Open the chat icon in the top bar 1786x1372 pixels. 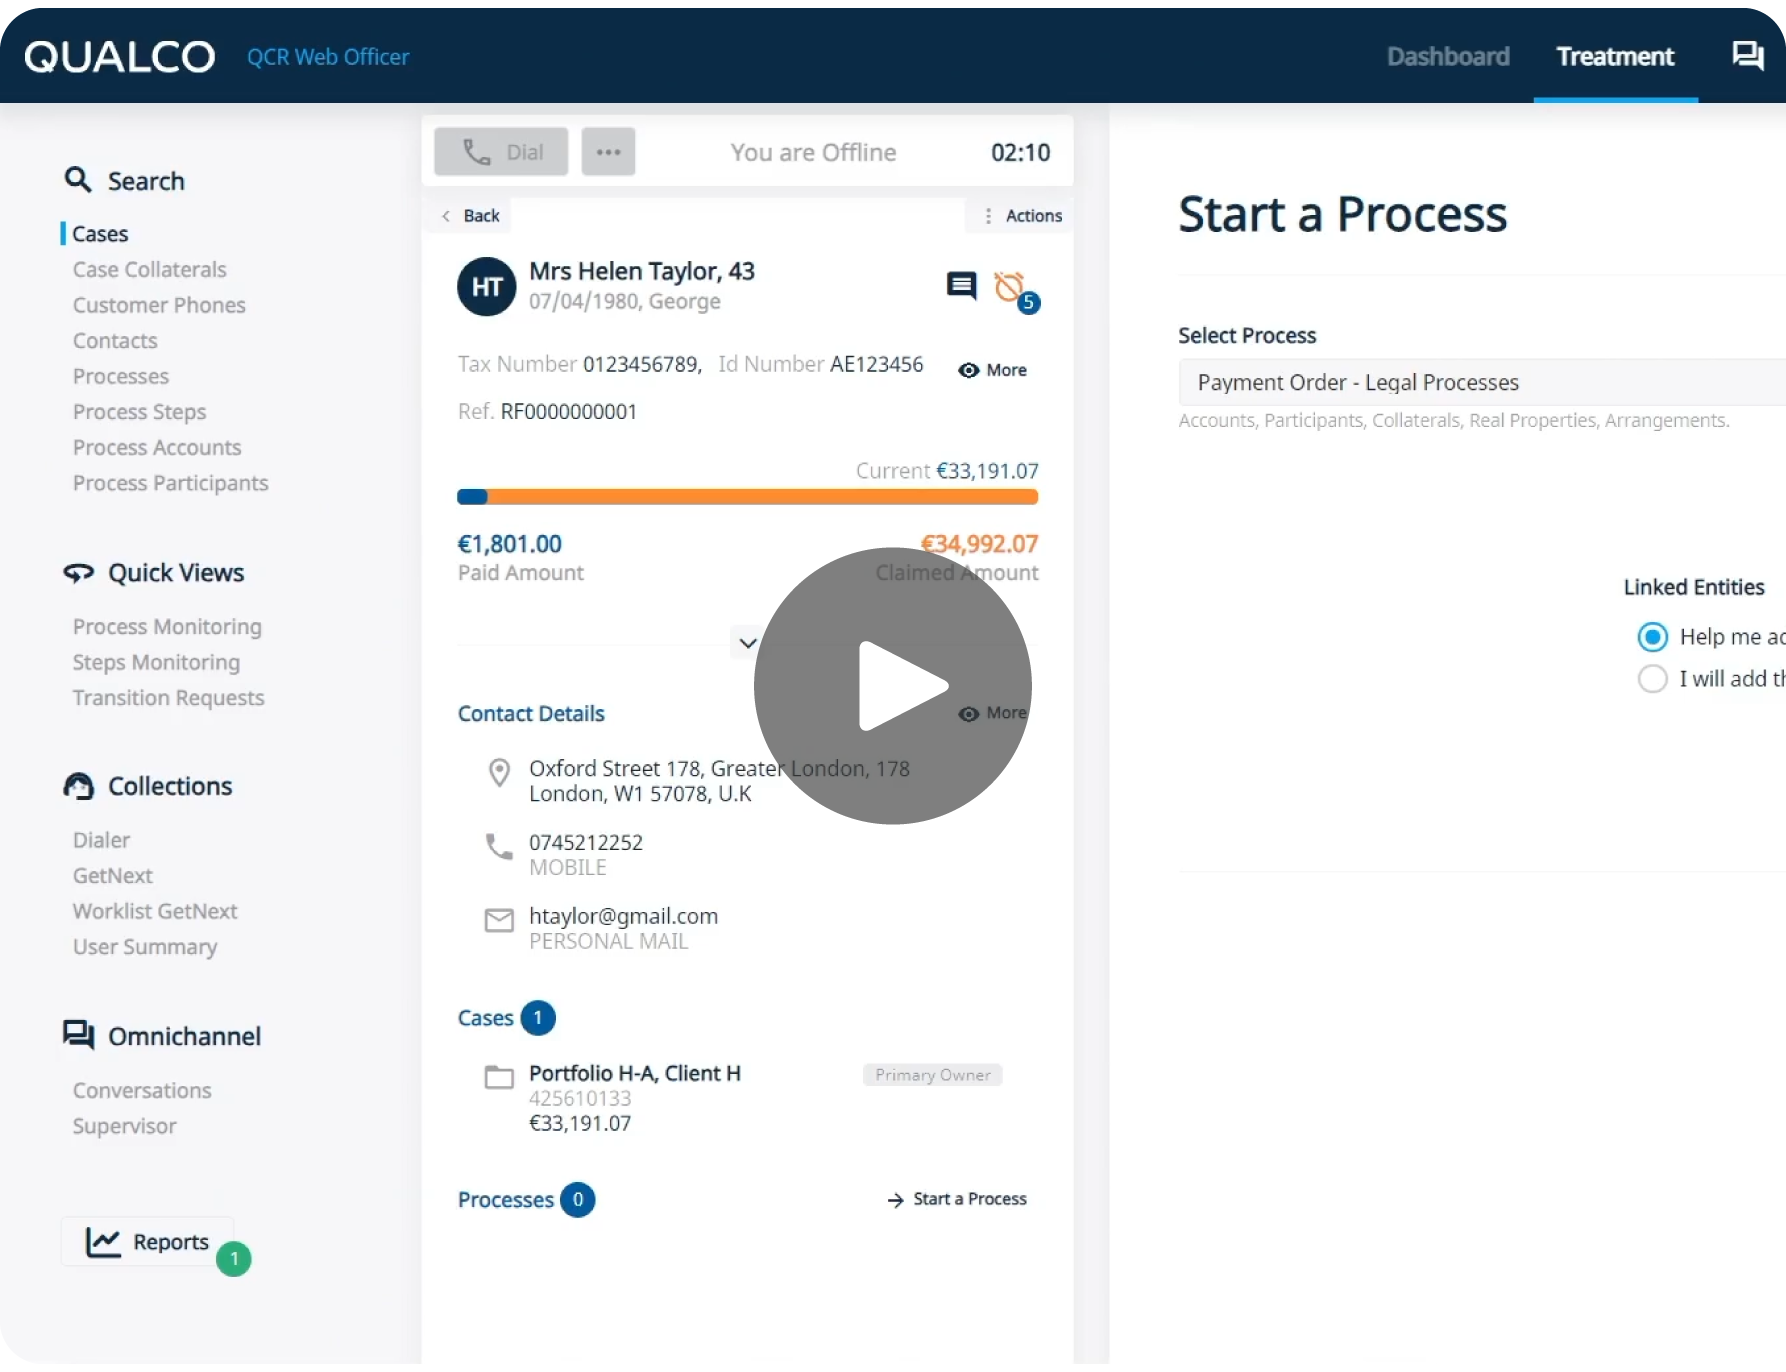pyautogui.click(x=1746, y=56)
